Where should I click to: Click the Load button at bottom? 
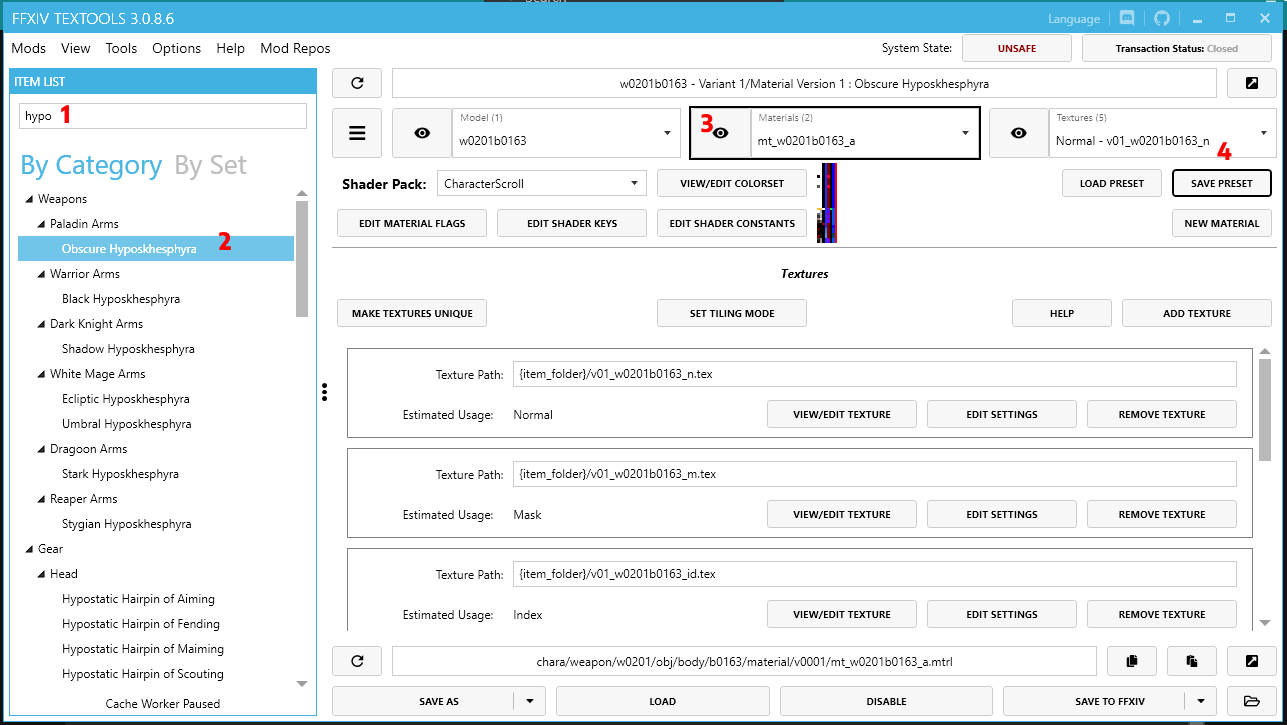[x=663, y=701]
